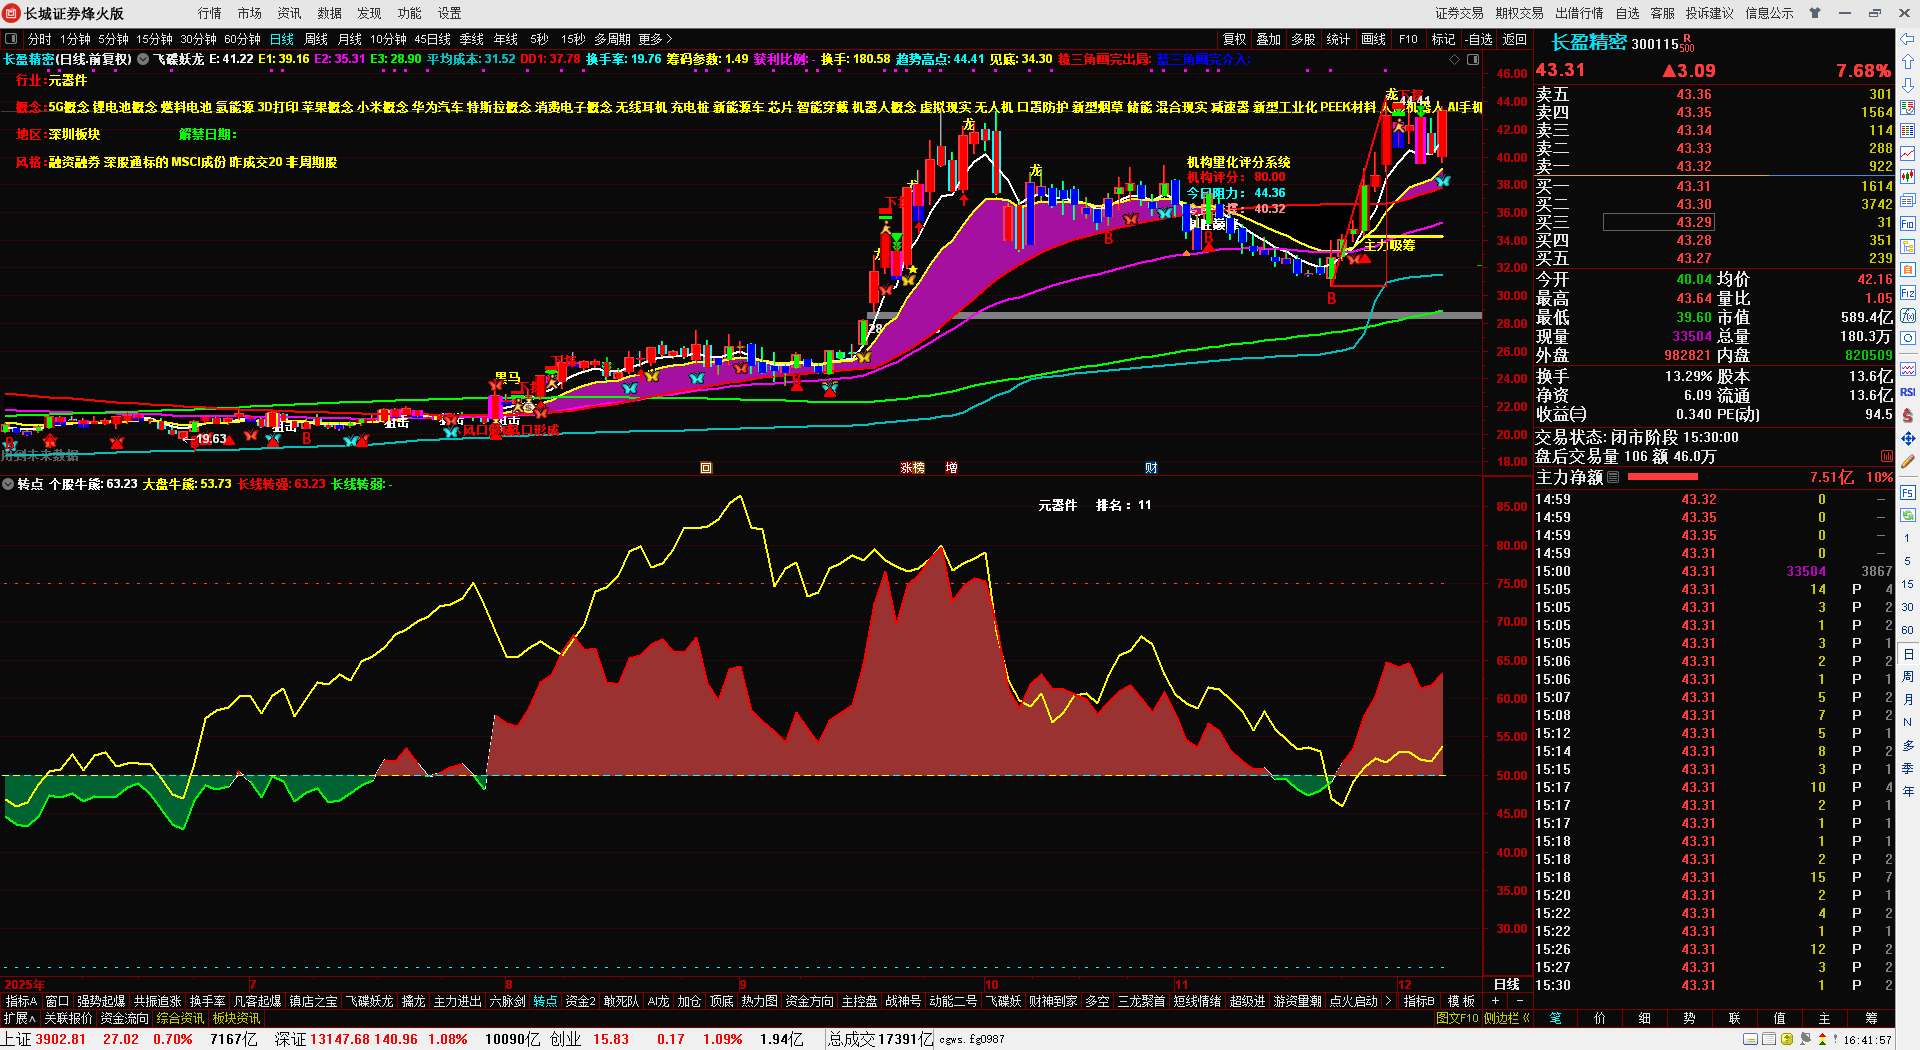The height and width of the screenshot is (1050, 1920).
Task: Click the minus zoom-out button under 日线
Action: pos(1519,1001)
